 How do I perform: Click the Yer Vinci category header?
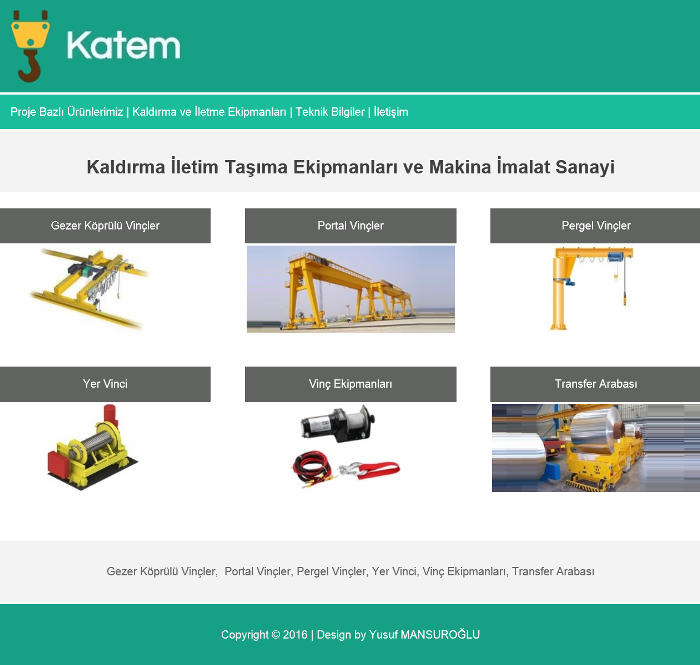pos(105,384)
